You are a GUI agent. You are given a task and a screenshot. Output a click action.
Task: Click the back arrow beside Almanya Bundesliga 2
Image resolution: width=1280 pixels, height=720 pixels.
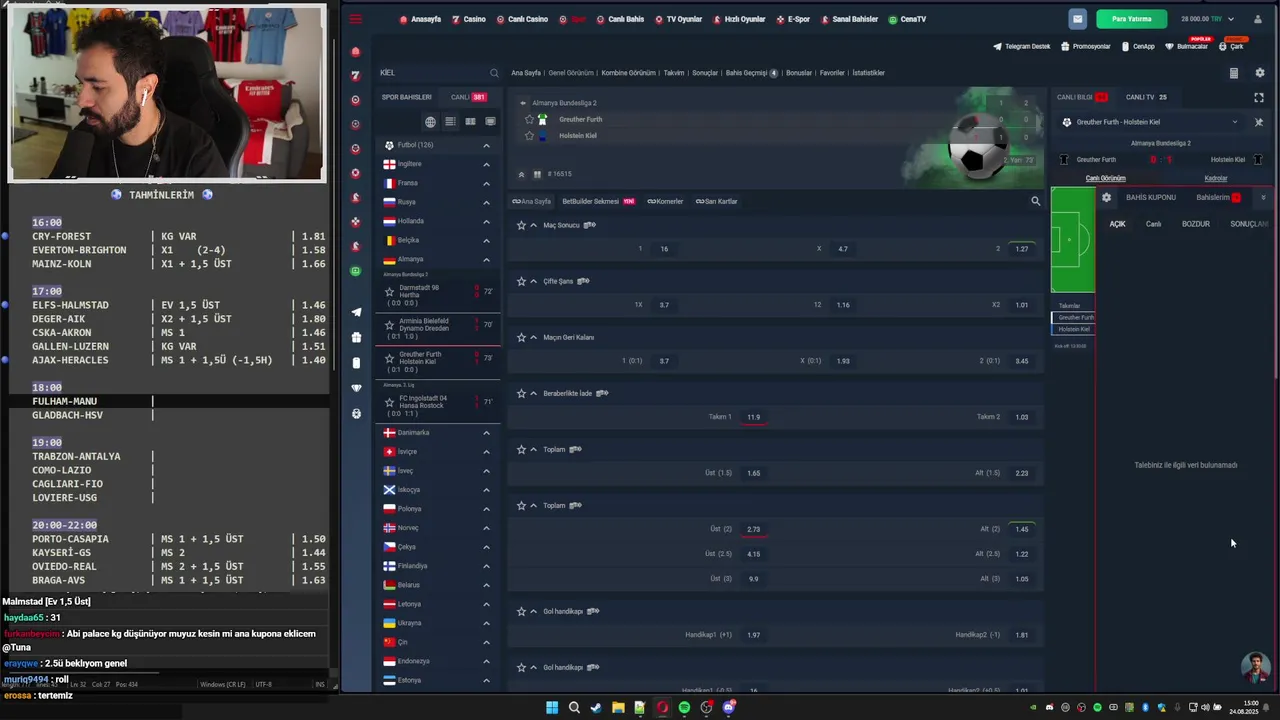pos(522,103)
